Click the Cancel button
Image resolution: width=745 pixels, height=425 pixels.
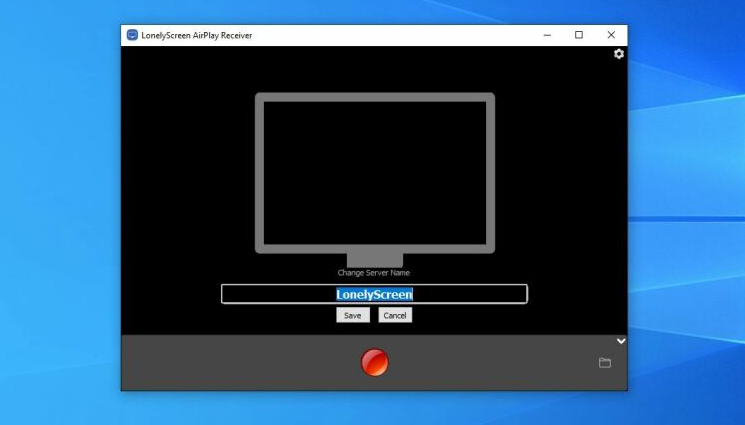[x=395, y=315]
